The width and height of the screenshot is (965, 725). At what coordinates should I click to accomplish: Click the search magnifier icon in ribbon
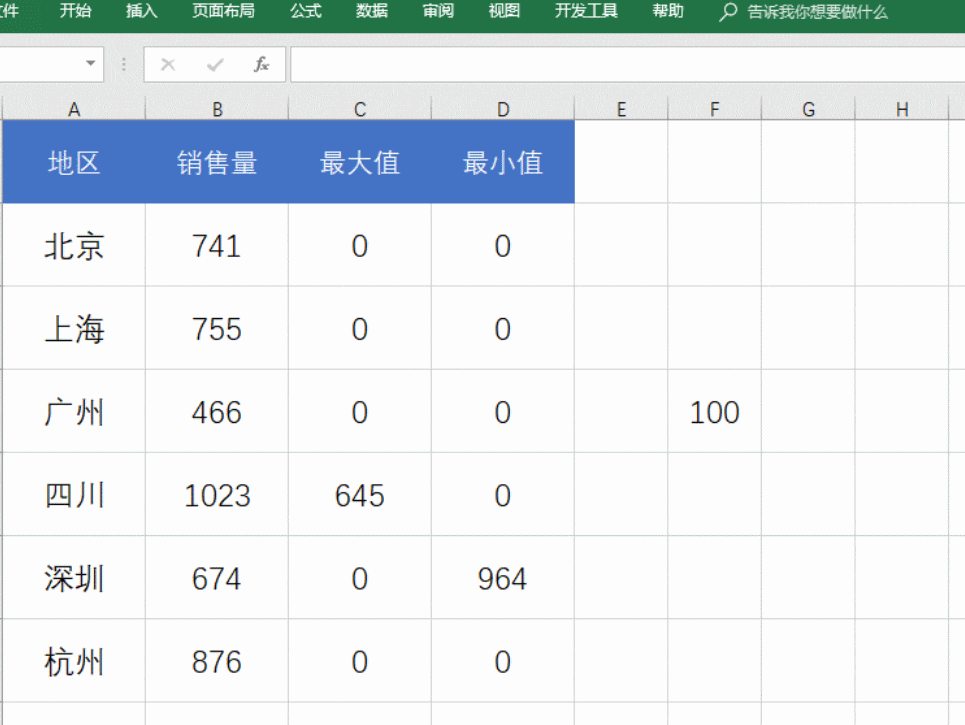point(727,12)
